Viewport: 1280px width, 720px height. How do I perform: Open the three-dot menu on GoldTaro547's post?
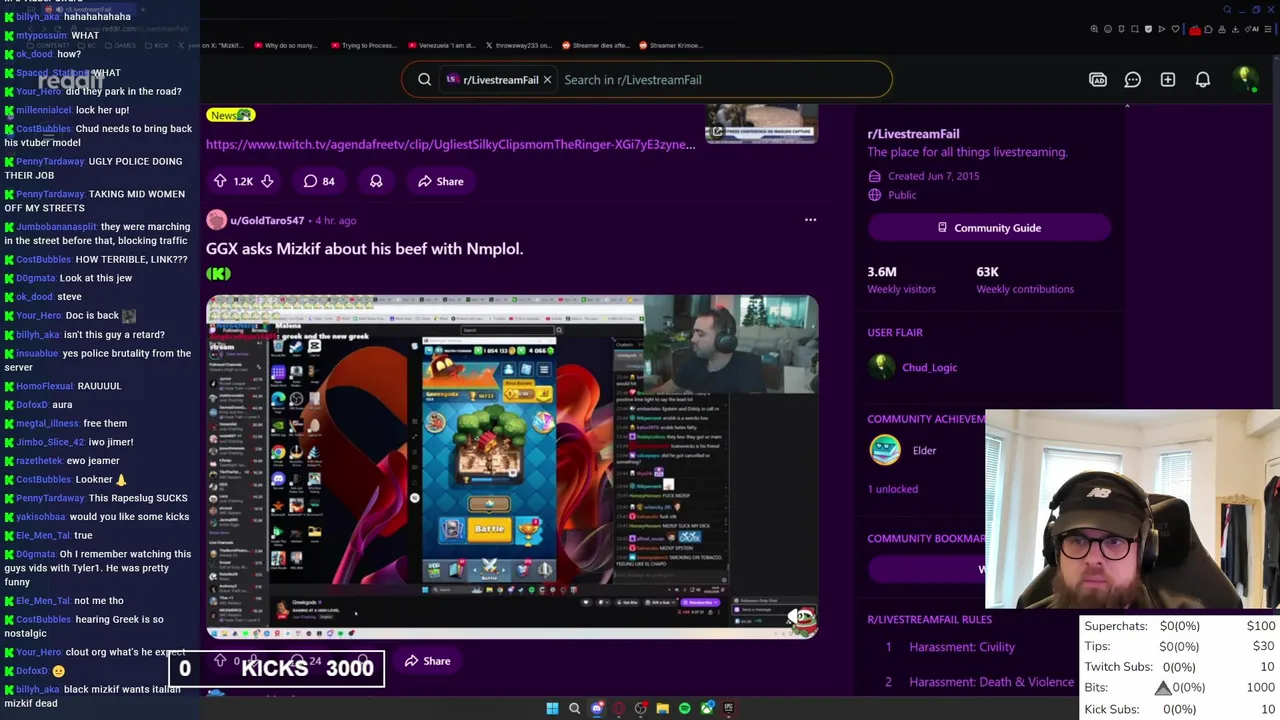[x=810, y=220]
